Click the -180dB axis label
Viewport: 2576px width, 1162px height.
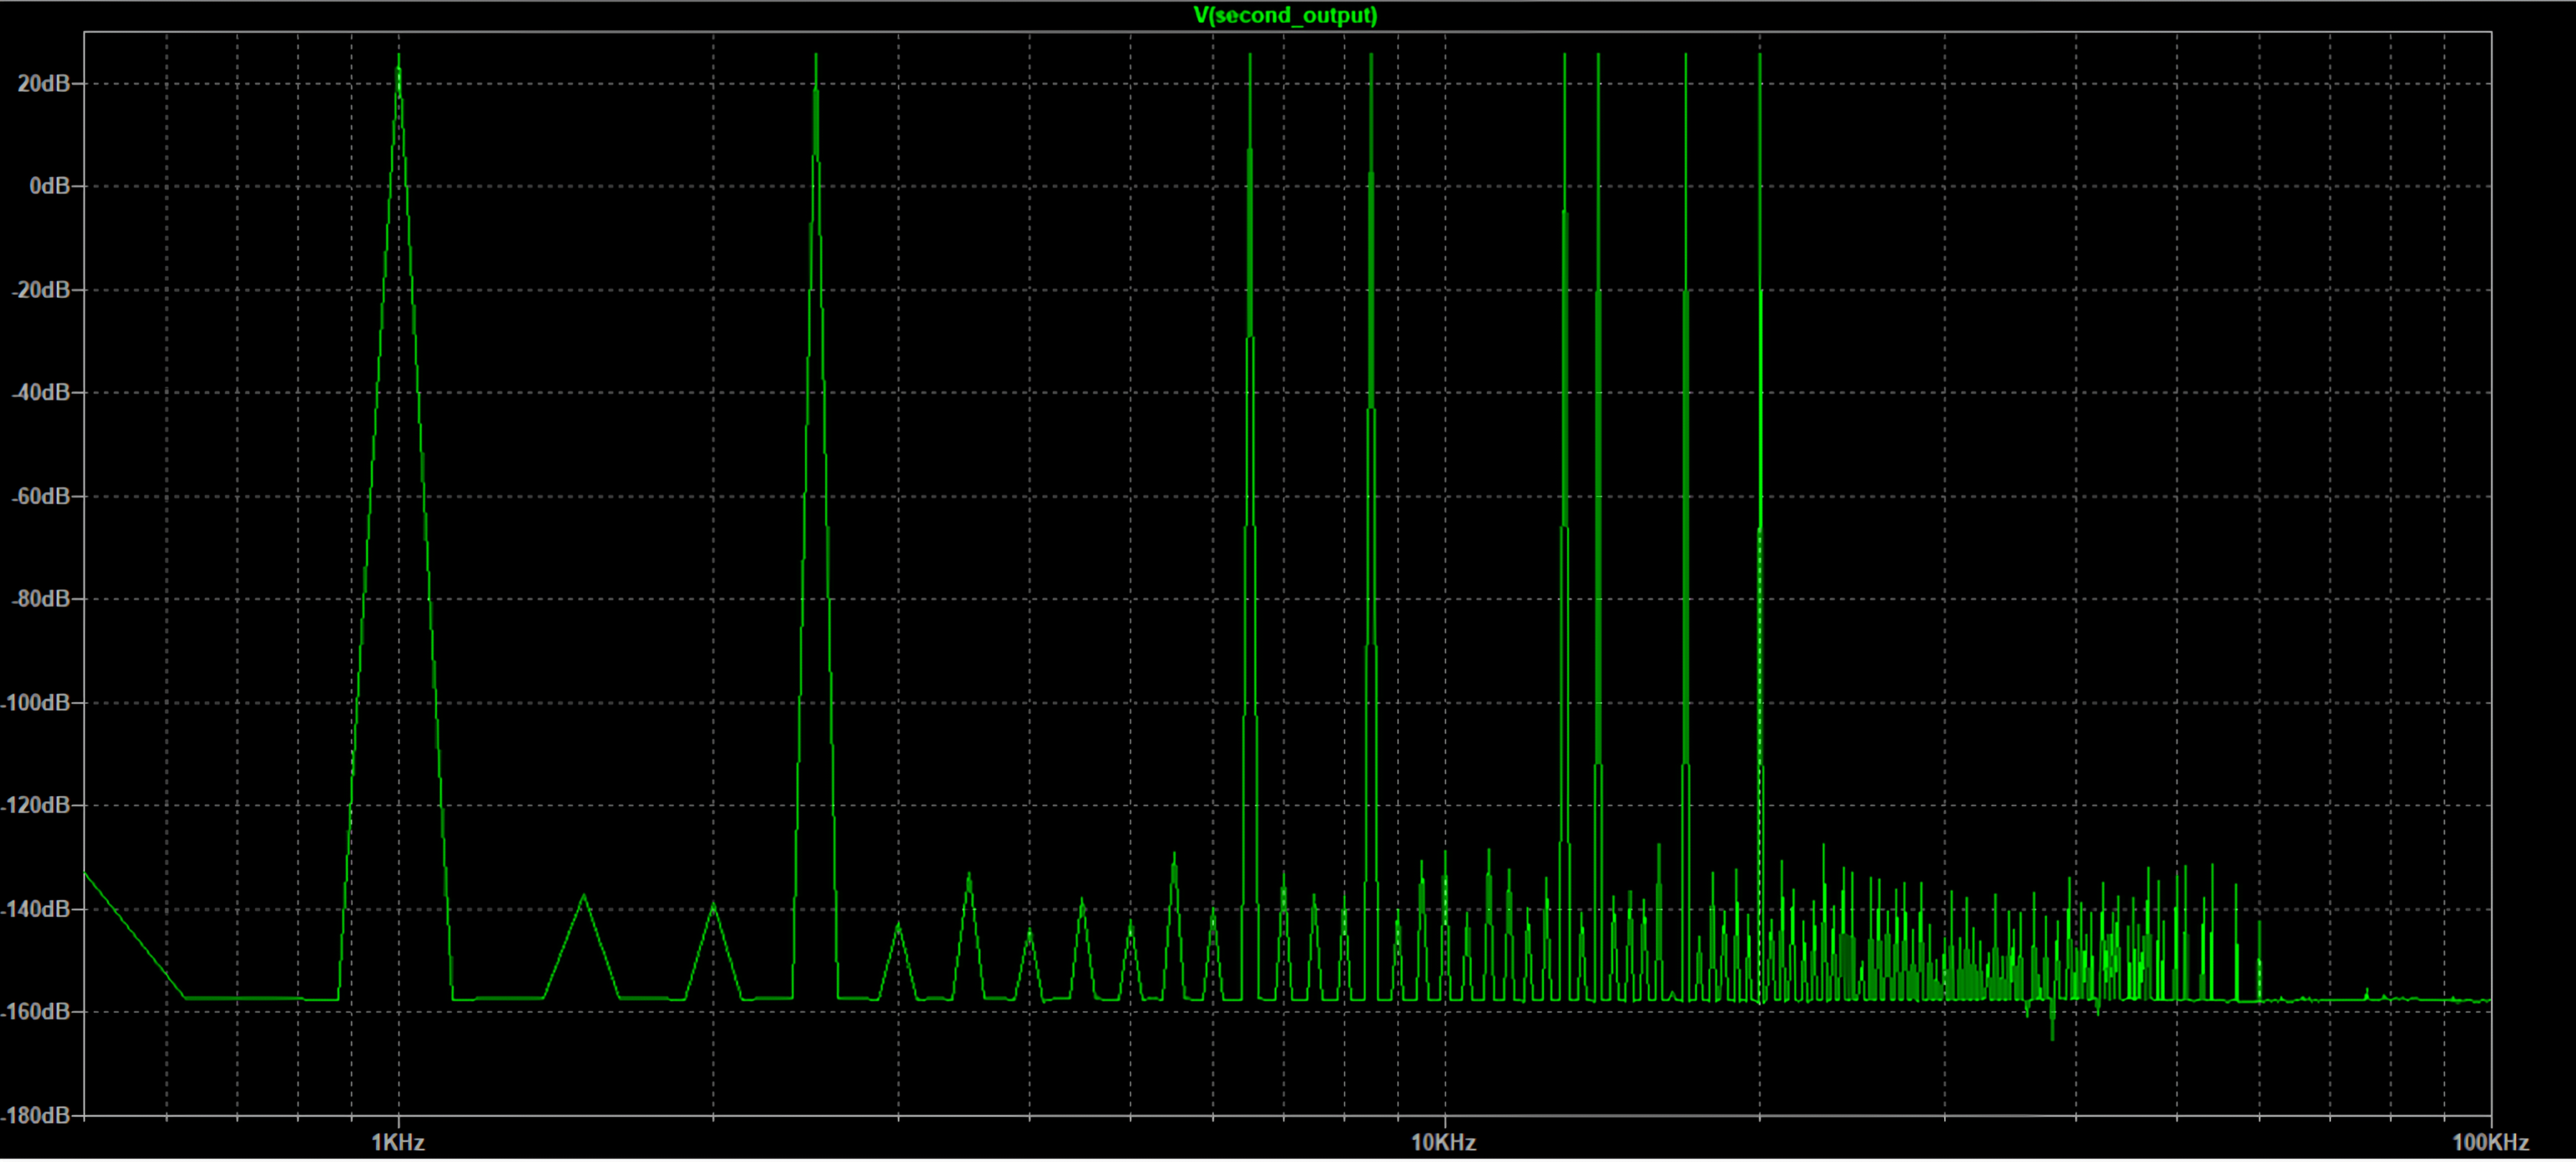(36, 1116)
